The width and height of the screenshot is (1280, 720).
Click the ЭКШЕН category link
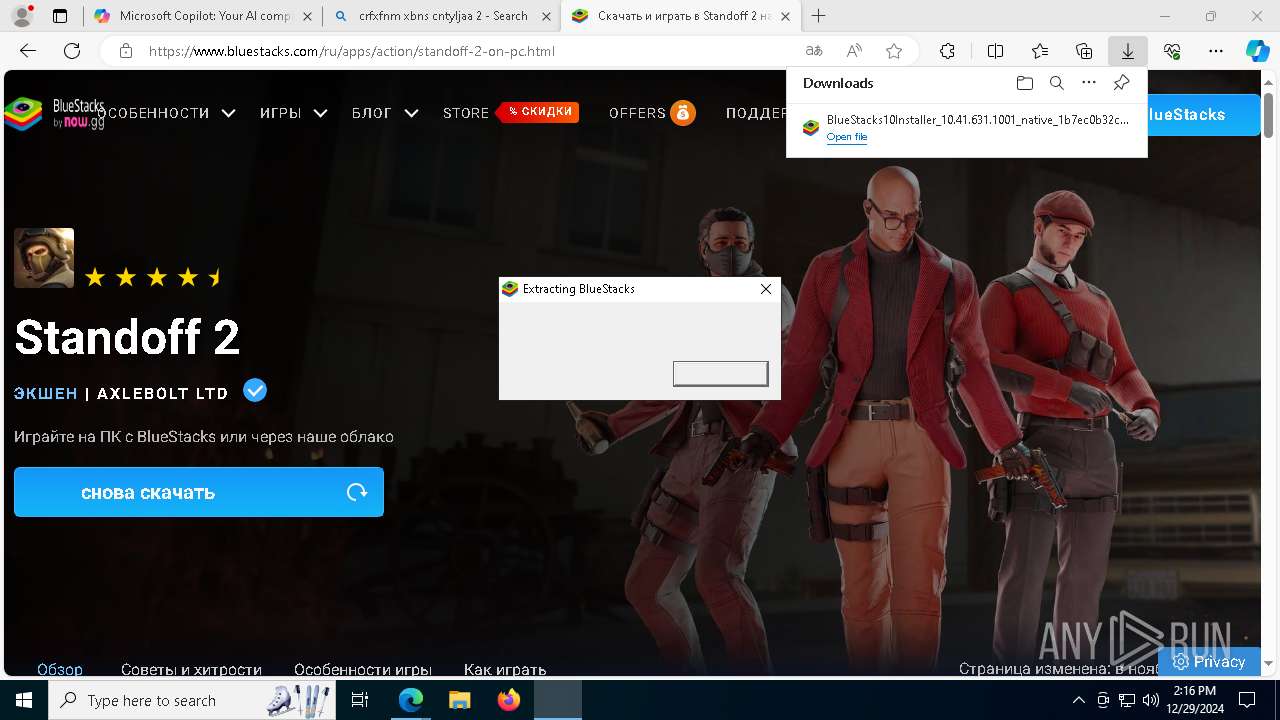point(46,393)
